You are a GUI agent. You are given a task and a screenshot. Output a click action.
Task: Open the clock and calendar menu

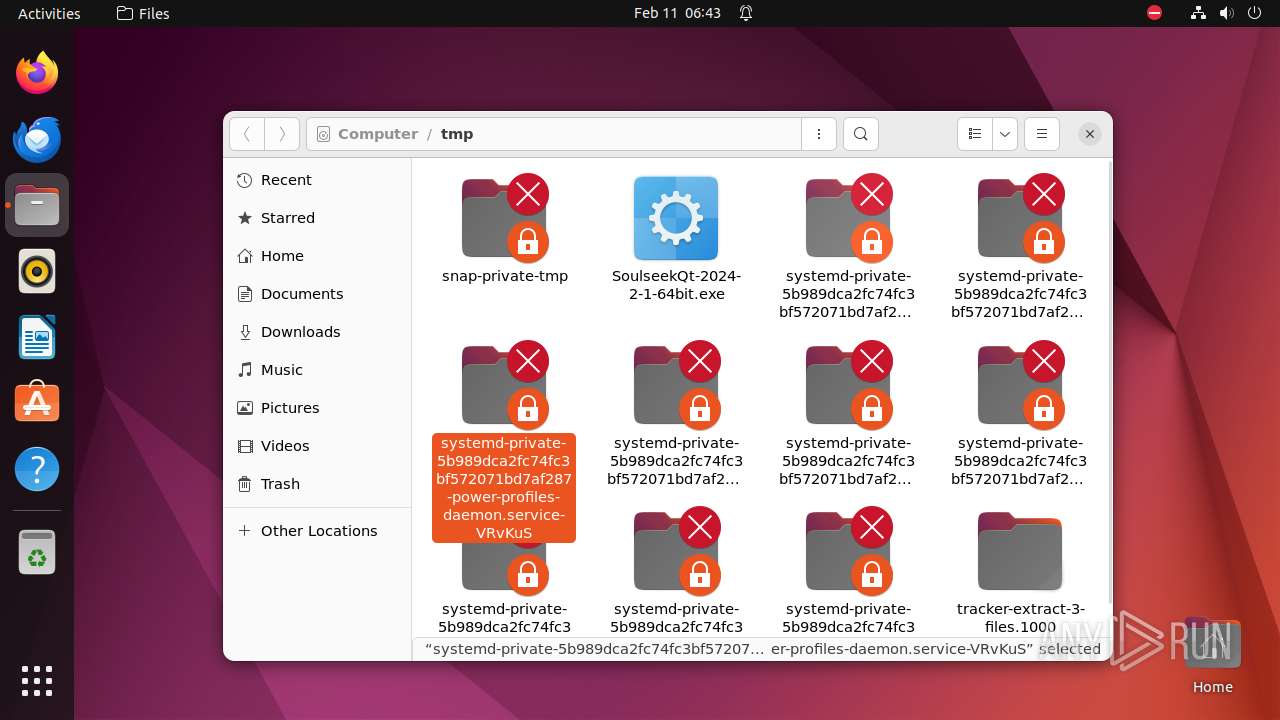point(677,13)
